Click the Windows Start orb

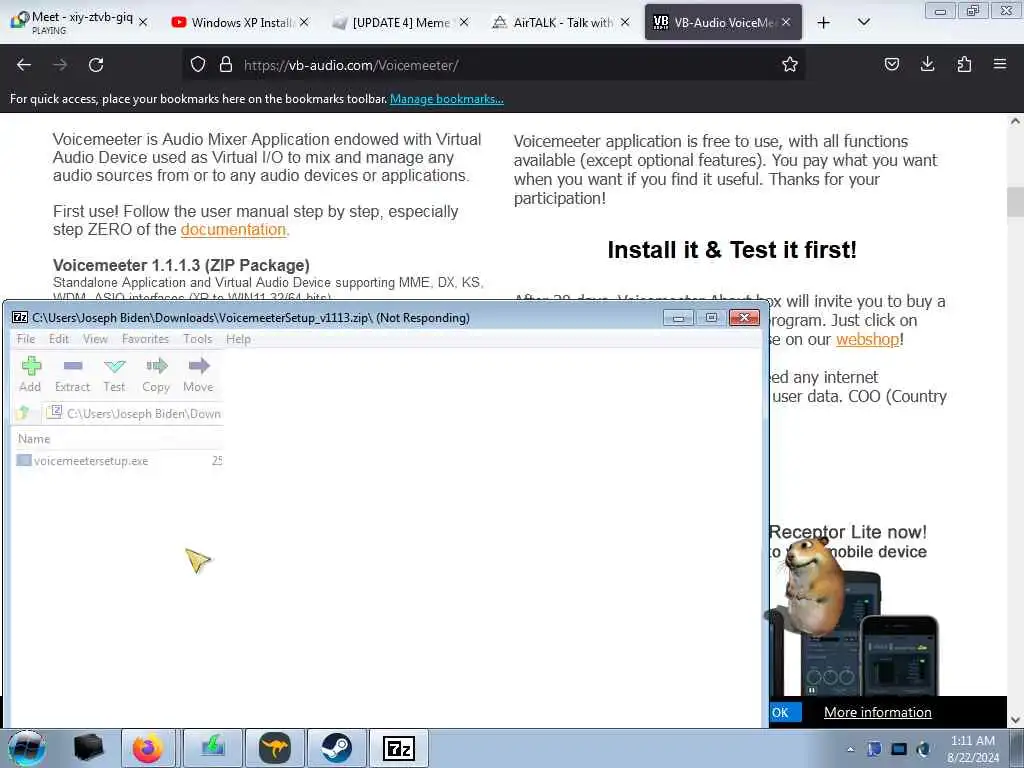coord(27,748)
